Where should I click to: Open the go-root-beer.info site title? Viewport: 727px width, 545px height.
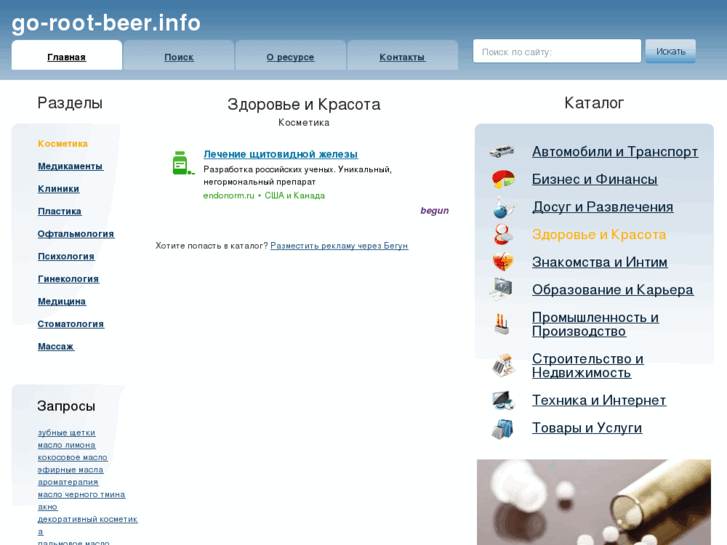[106, 23]
